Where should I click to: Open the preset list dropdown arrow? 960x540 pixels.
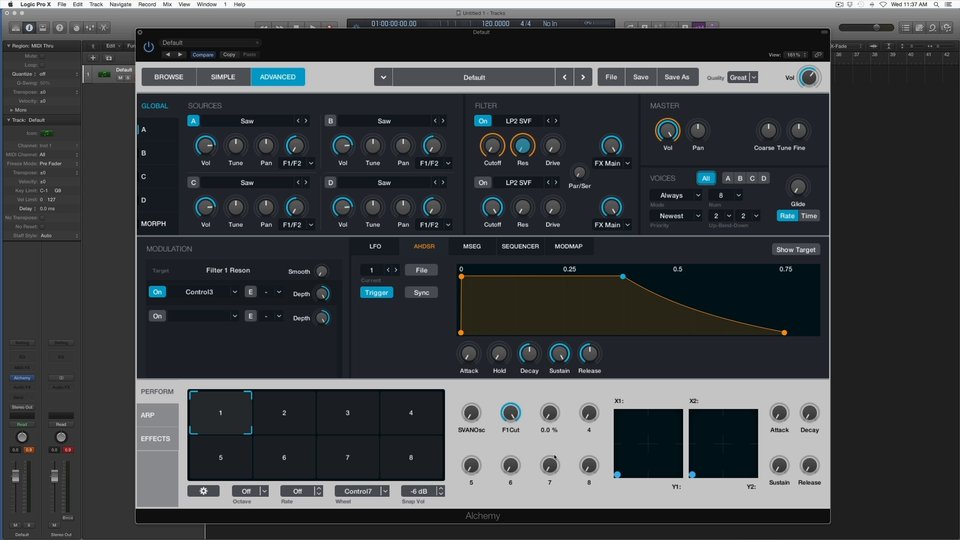pyautogui.click(x=383, y=77)
